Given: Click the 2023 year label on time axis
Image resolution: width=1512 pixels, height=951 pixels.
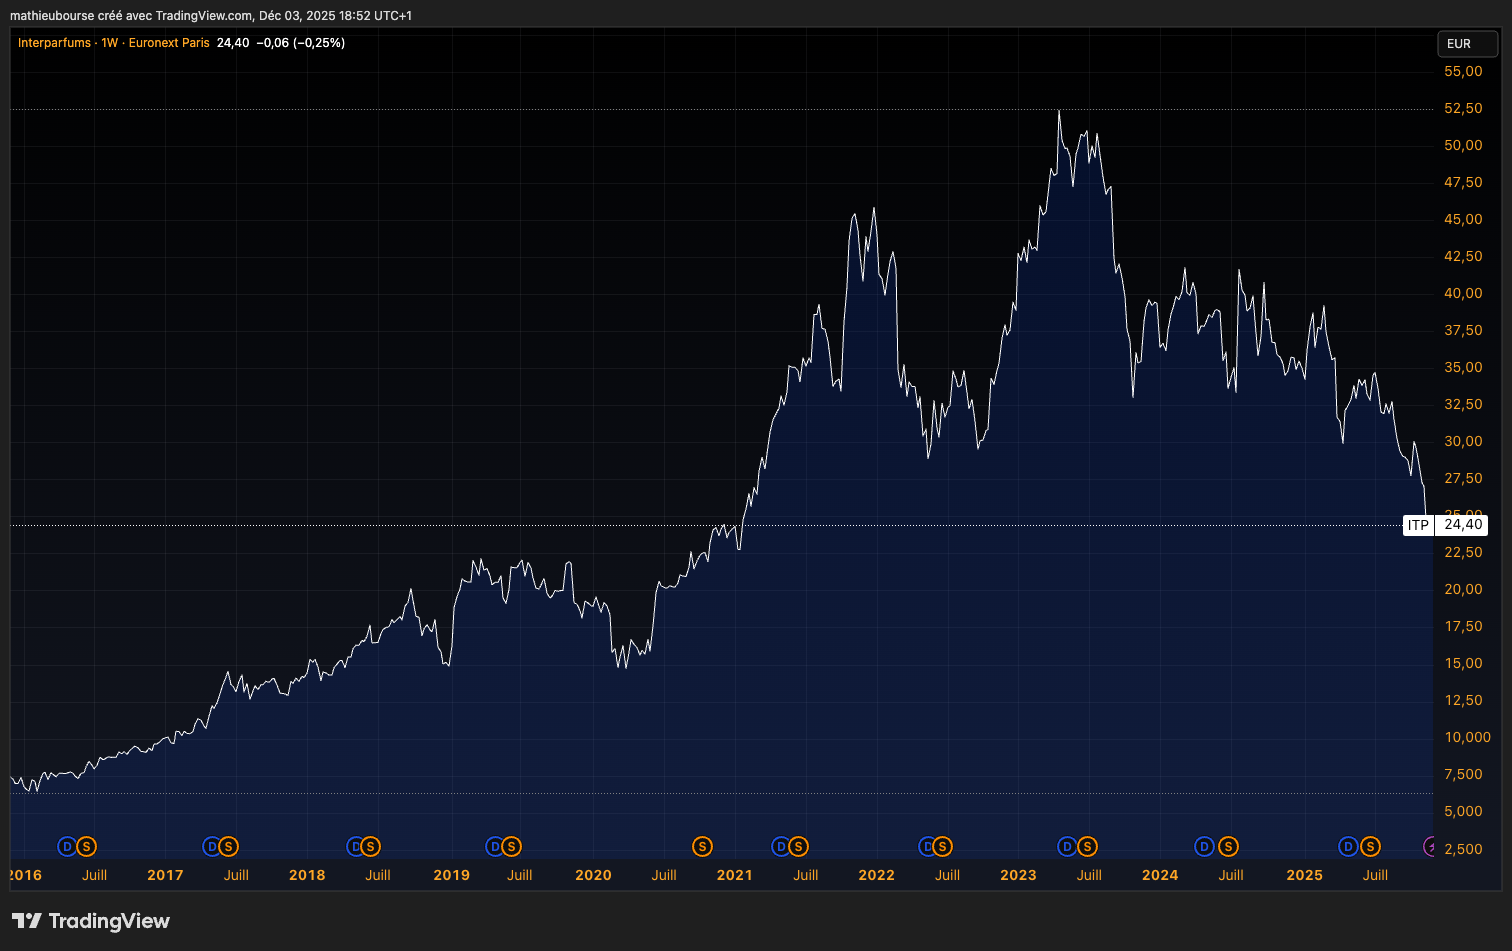Looking at the screenshot, I should (1018, 875).
